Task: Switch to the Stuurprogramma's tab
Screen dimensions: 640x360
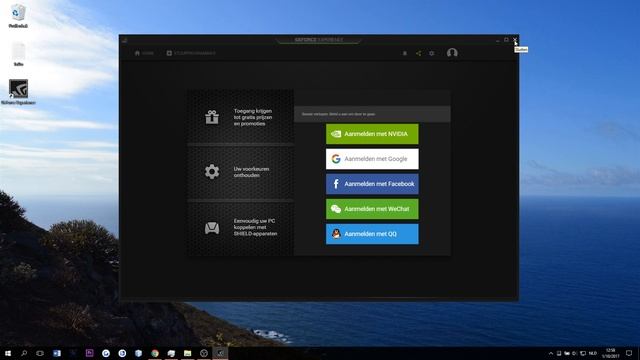Action: [191, 53]
